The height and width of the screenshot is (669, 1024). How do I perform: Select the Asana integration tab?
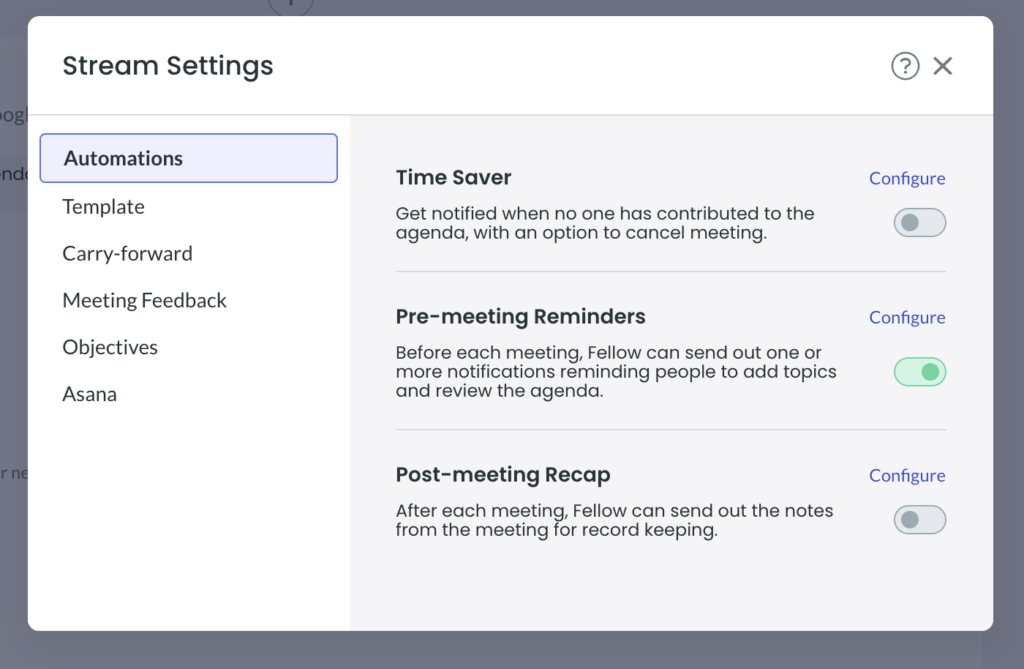click(x=90, y=395)
